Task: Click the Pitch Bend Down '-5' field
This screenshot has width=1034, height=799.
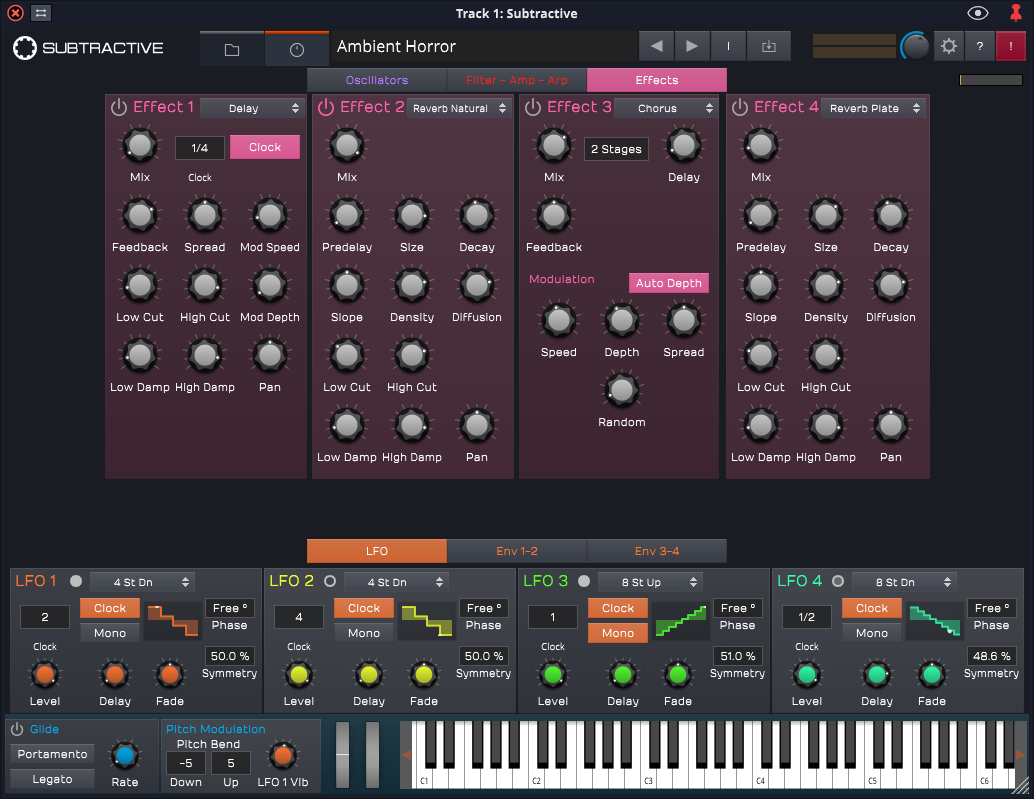Action: click(186, 763)
